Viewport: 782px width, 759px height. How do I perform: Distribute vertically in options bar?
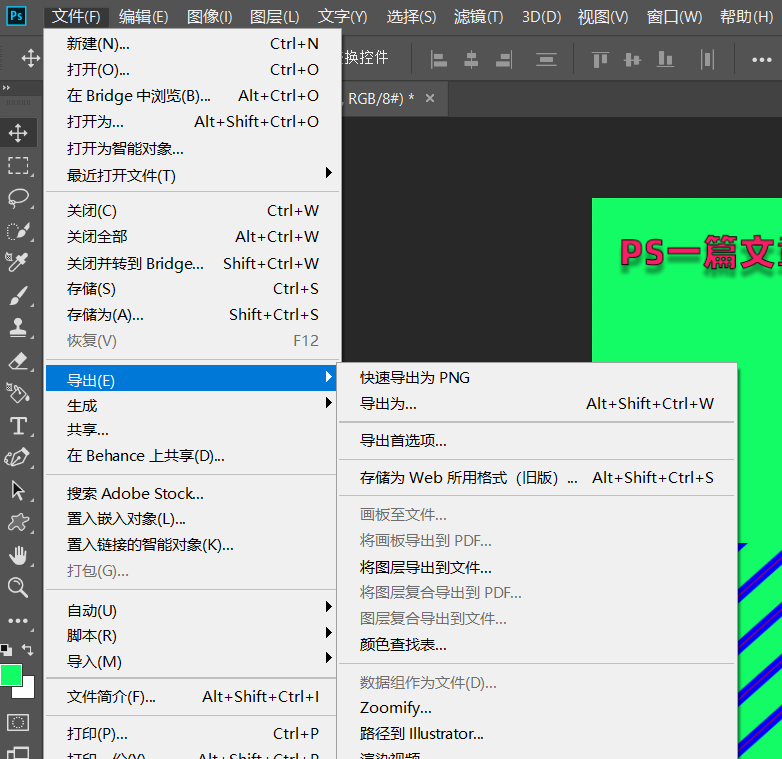coord(546,60)
